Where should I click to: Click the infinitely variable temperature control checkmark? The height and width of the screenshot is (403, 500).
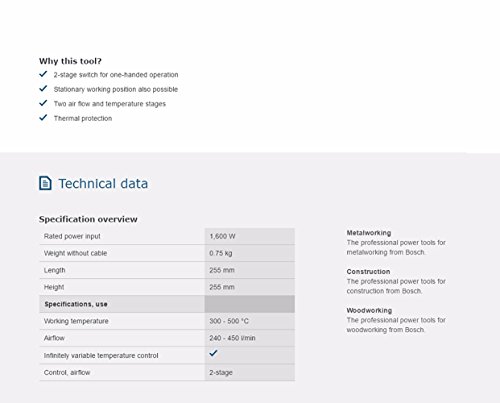tap(213, 353)
